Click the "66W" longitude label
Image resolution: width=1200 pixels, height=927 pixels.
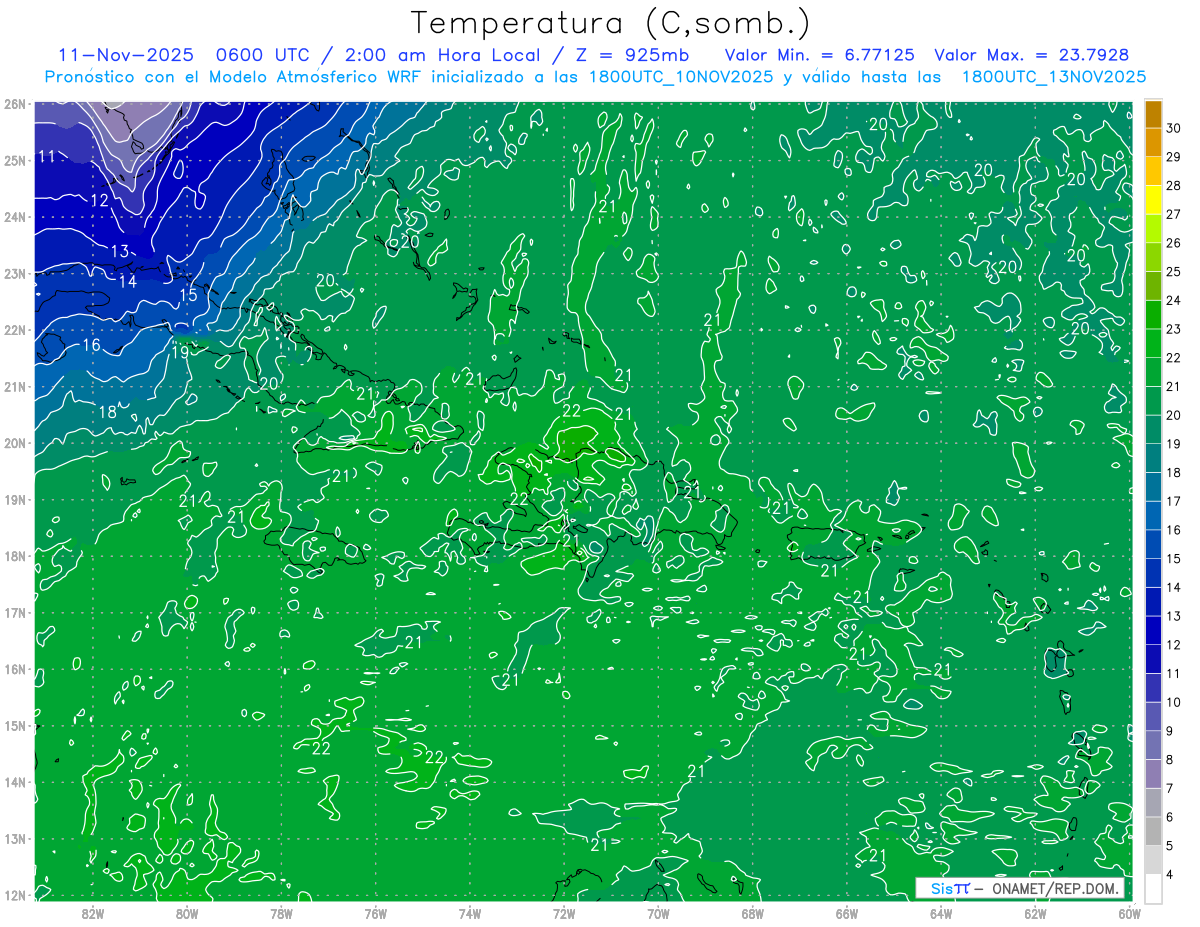point(846,912)
